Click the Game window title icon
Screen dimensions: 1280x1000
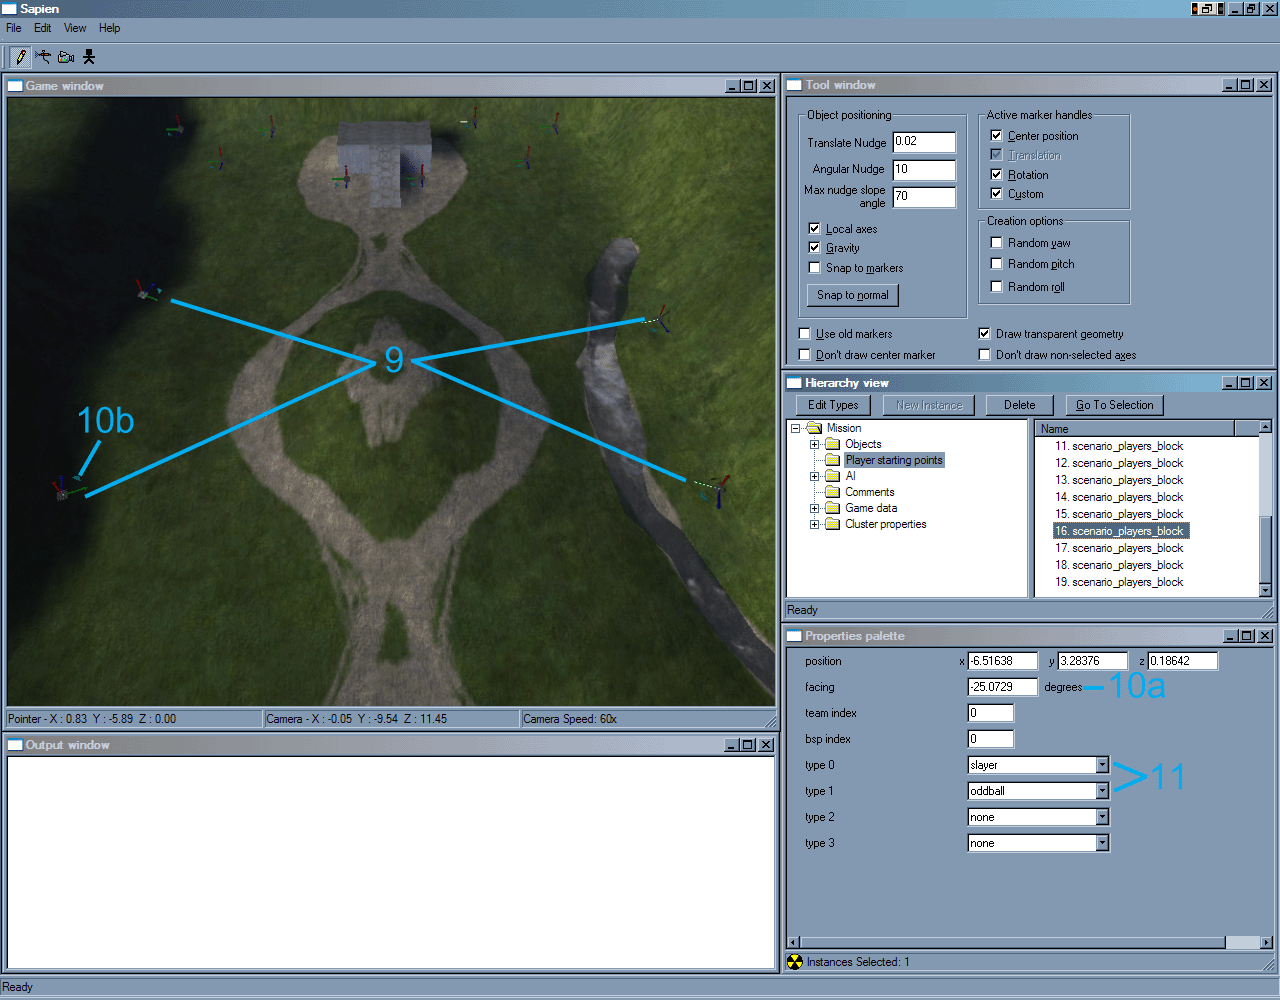coord(15,86)
